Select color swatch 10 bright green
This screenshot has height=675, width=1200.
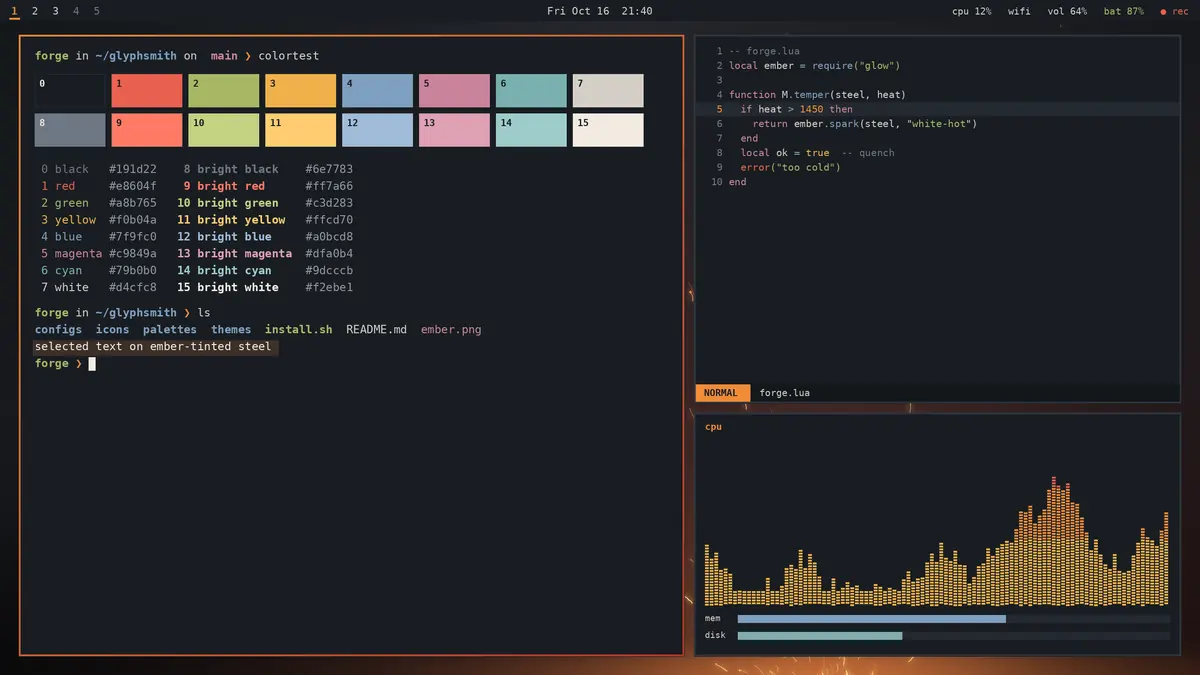[x=224, y=130]
